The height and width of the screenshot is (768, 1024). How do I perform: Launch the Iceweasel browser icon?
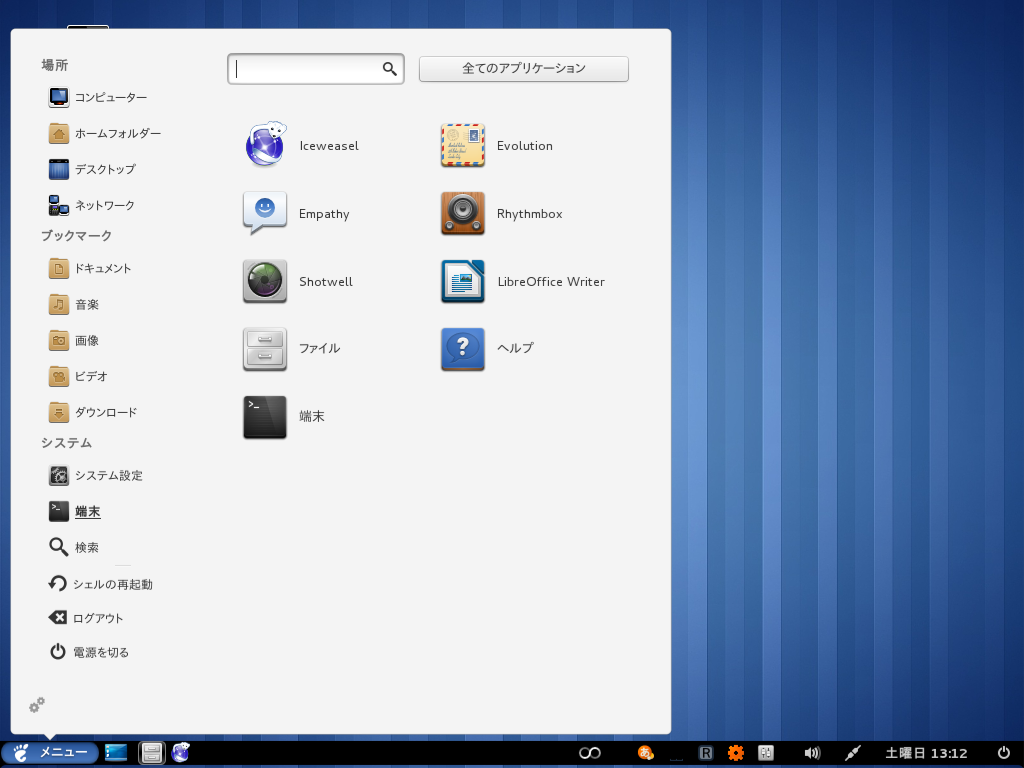[x=265, y=145]
